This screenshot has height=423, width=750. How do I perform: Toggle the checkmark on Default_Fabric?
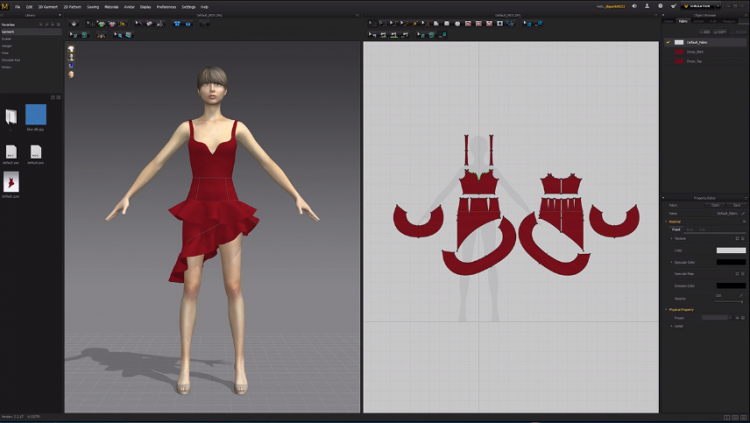tap(667, 42)
